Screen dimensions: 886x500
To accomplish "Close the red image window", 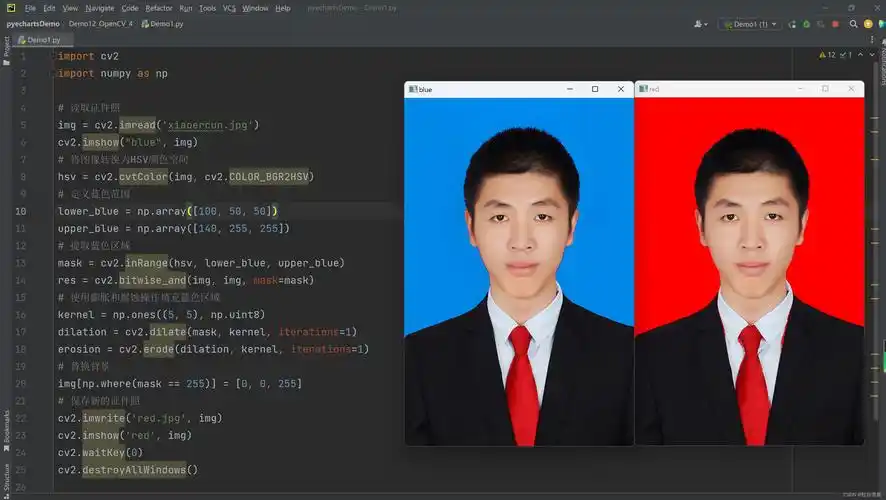I will coord(852,89).
